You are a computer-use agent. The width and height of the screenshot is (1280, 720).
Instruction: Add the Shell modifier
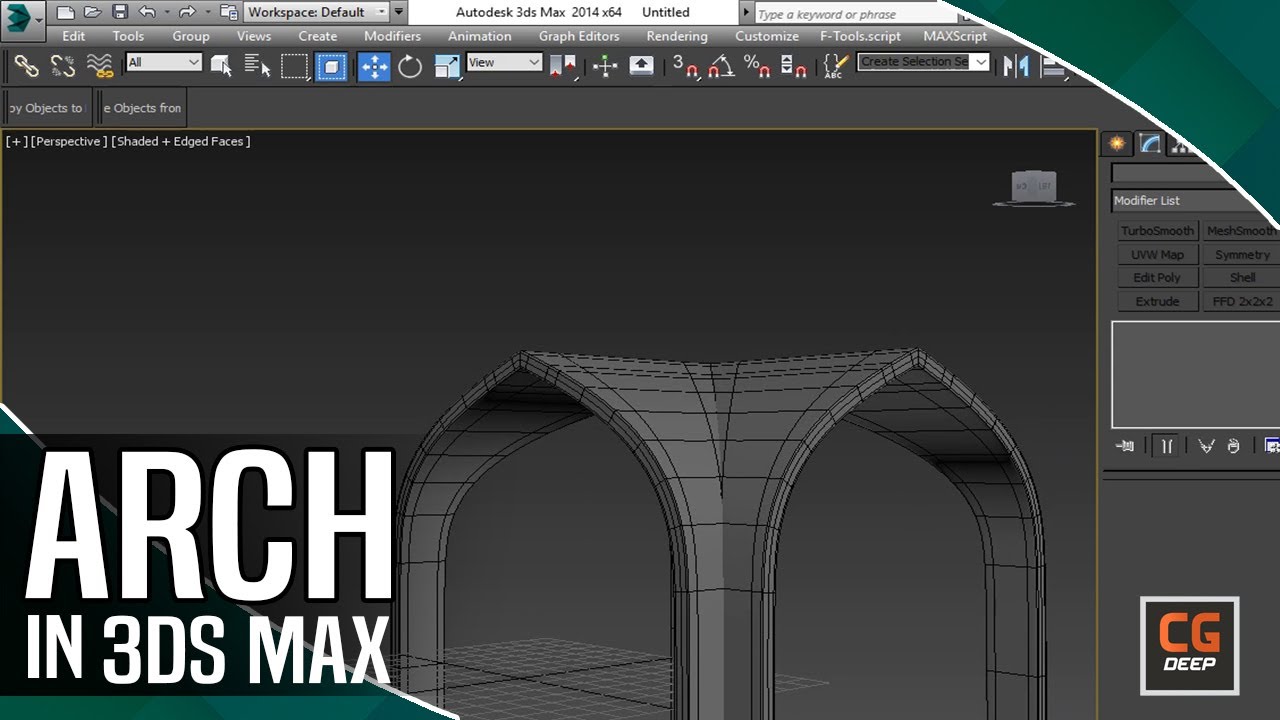tap(1242, 278)
